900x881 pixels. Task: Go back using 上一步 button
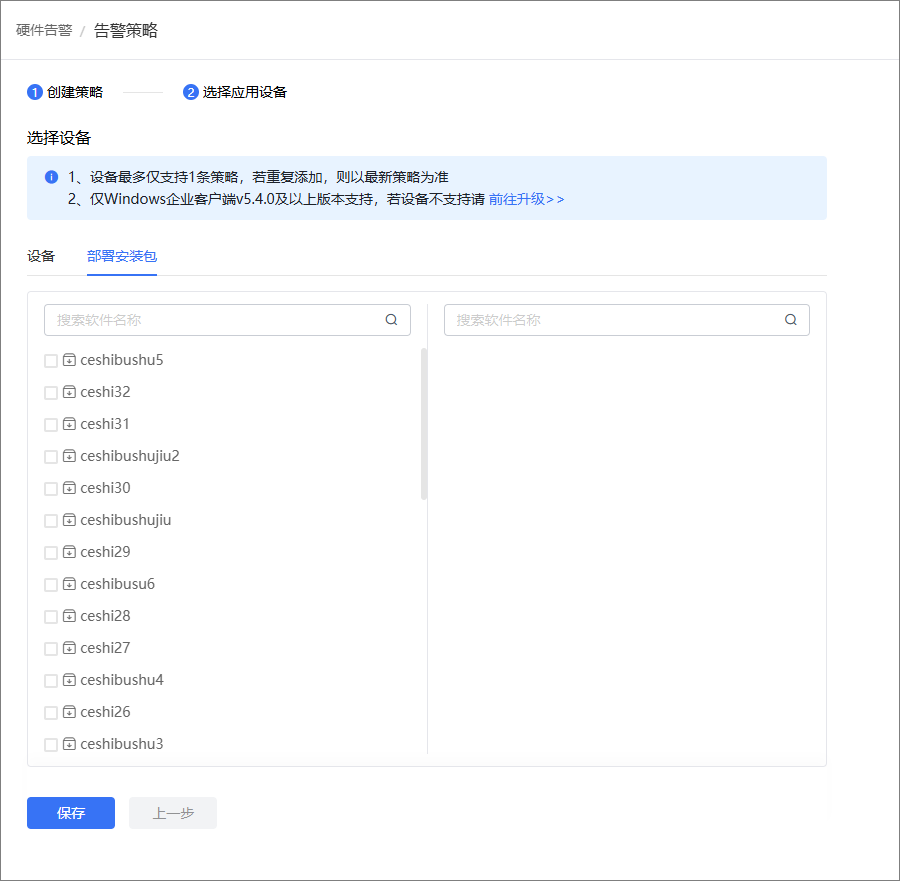tap(173, 813)
